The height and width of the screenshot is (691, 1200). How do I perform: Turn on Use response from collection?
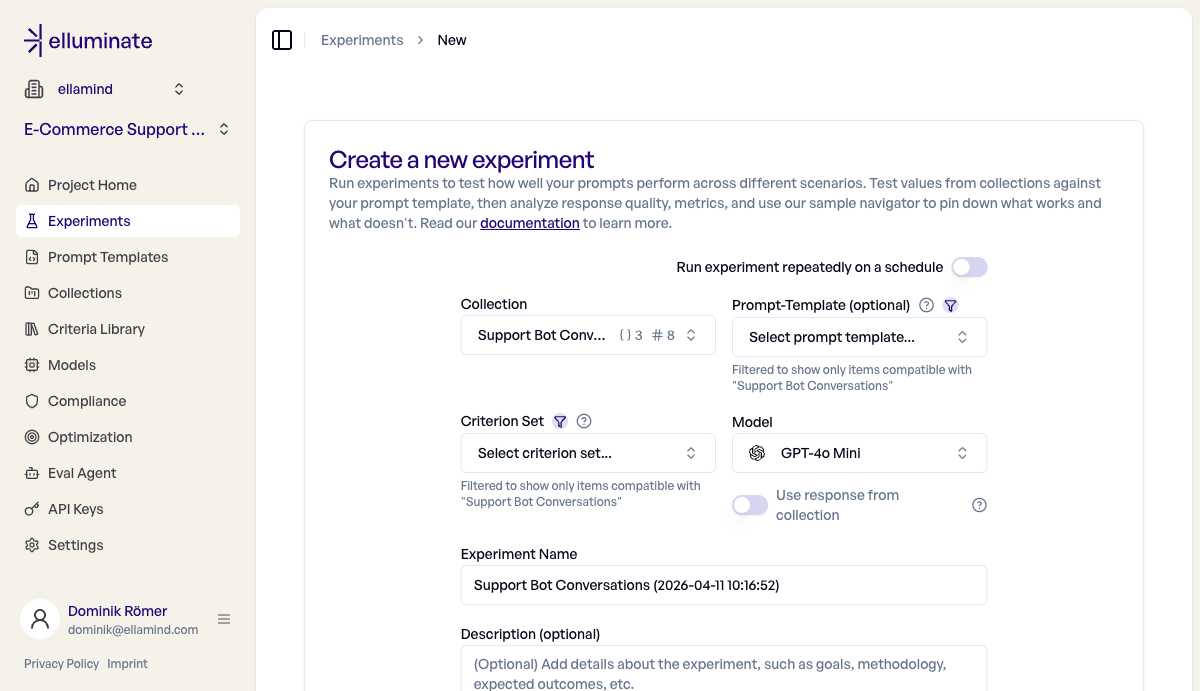click(749, 505)
